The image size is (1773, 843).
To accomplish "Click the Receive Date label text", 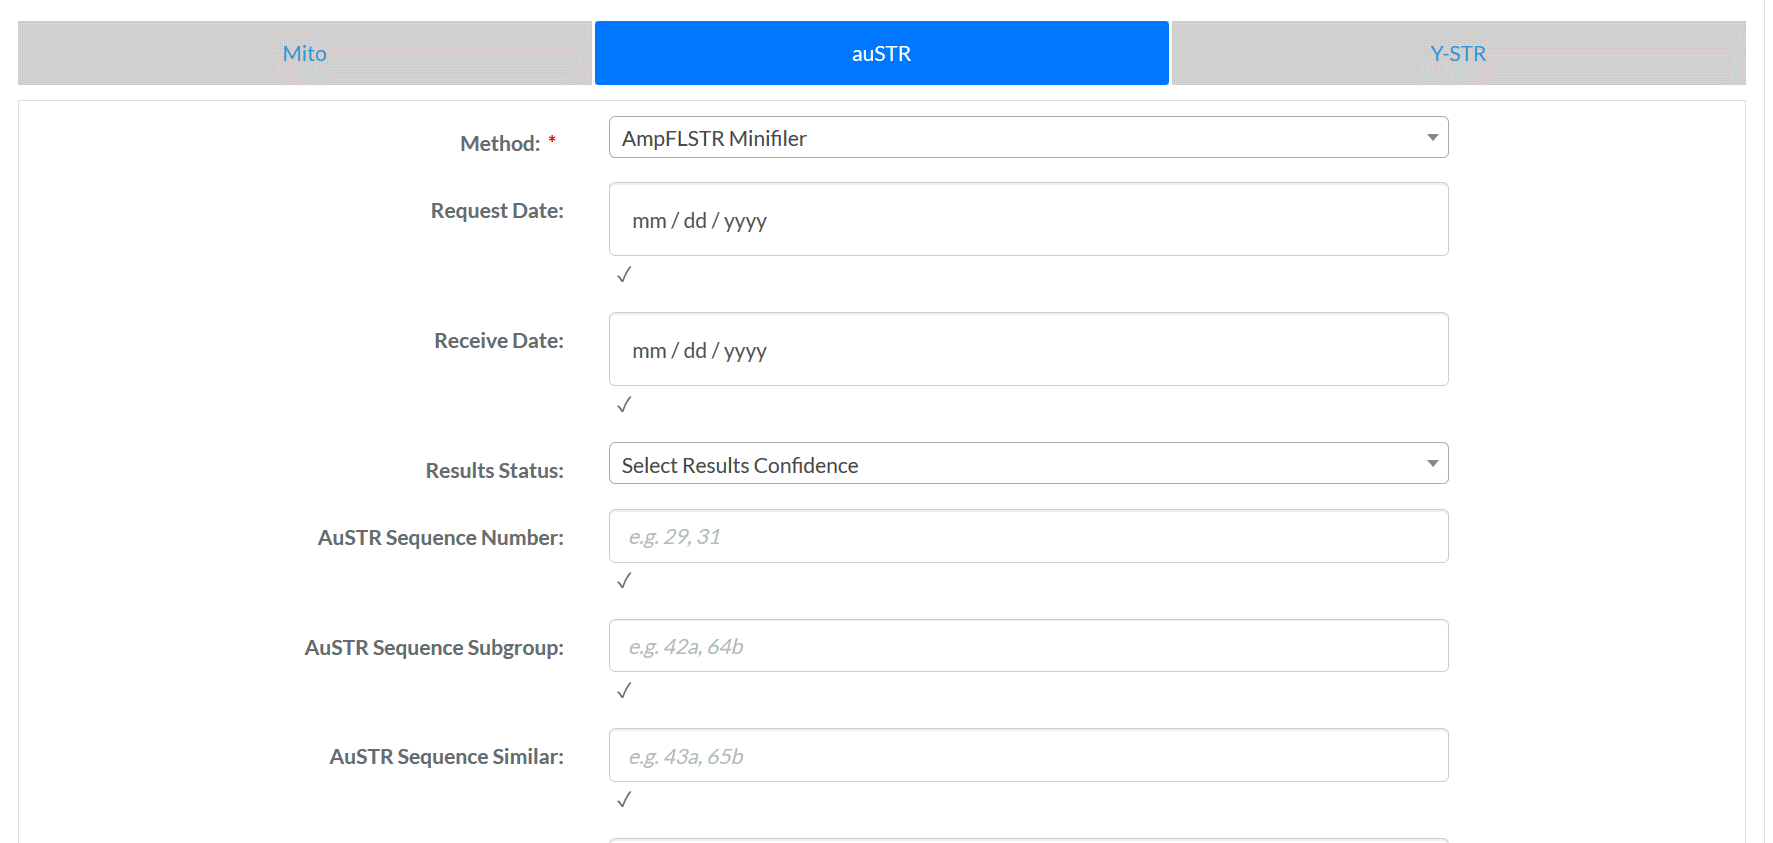I will pyautogui.click(x=499, y=340).
